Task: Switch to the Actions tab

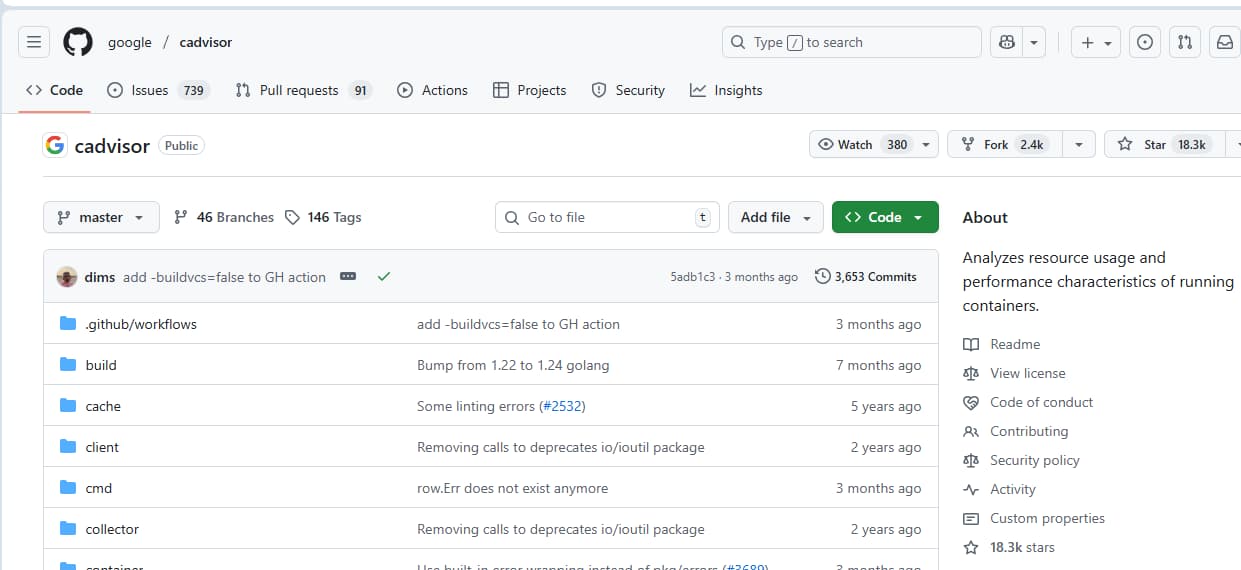Action: 432,90
